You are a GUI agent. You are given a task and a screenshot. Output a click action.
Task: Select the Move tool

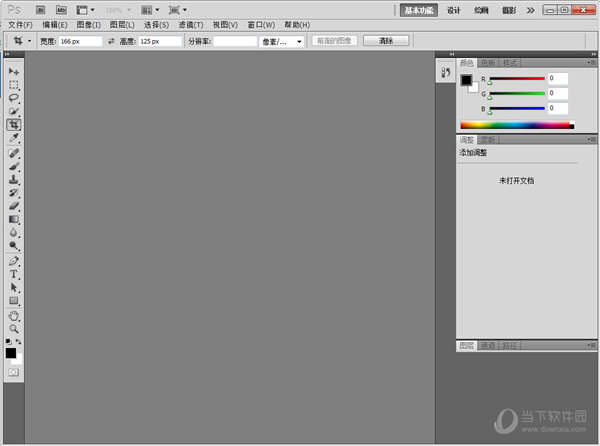tap(14, 72)
